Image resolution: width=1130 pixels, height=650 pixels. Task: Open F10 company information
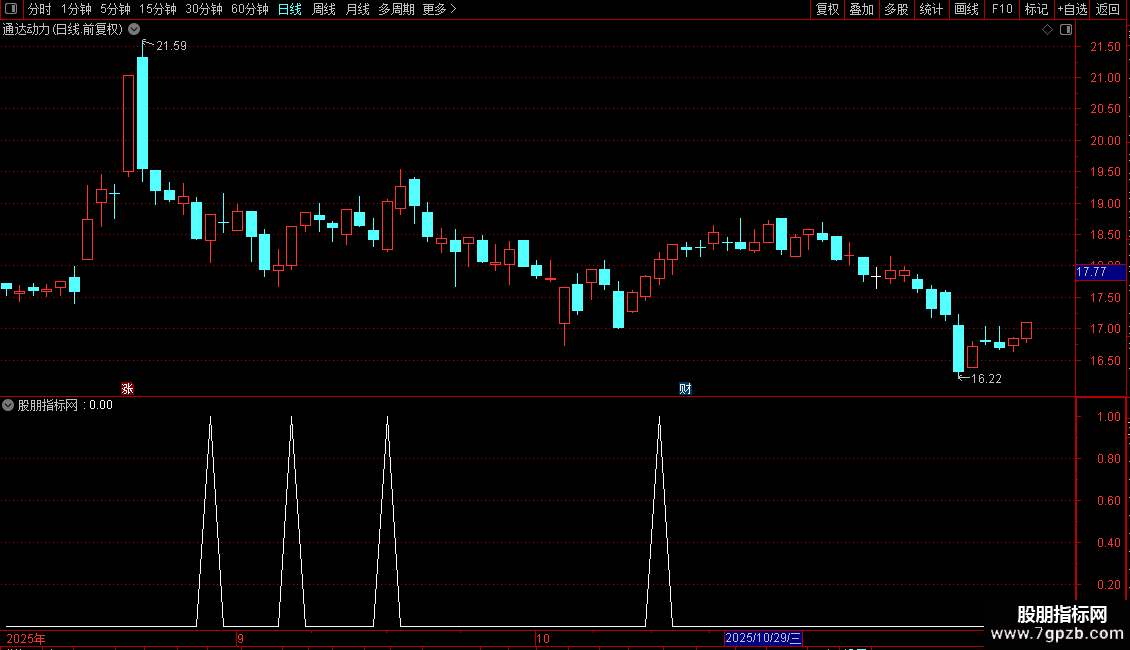(1002, 9)
